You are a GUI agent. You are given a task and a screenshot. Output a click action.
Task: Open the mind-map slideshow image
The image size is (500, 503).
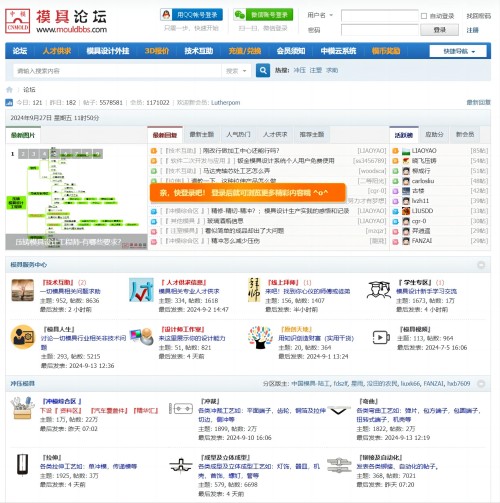pyautogui.click(x=76, y=197)
